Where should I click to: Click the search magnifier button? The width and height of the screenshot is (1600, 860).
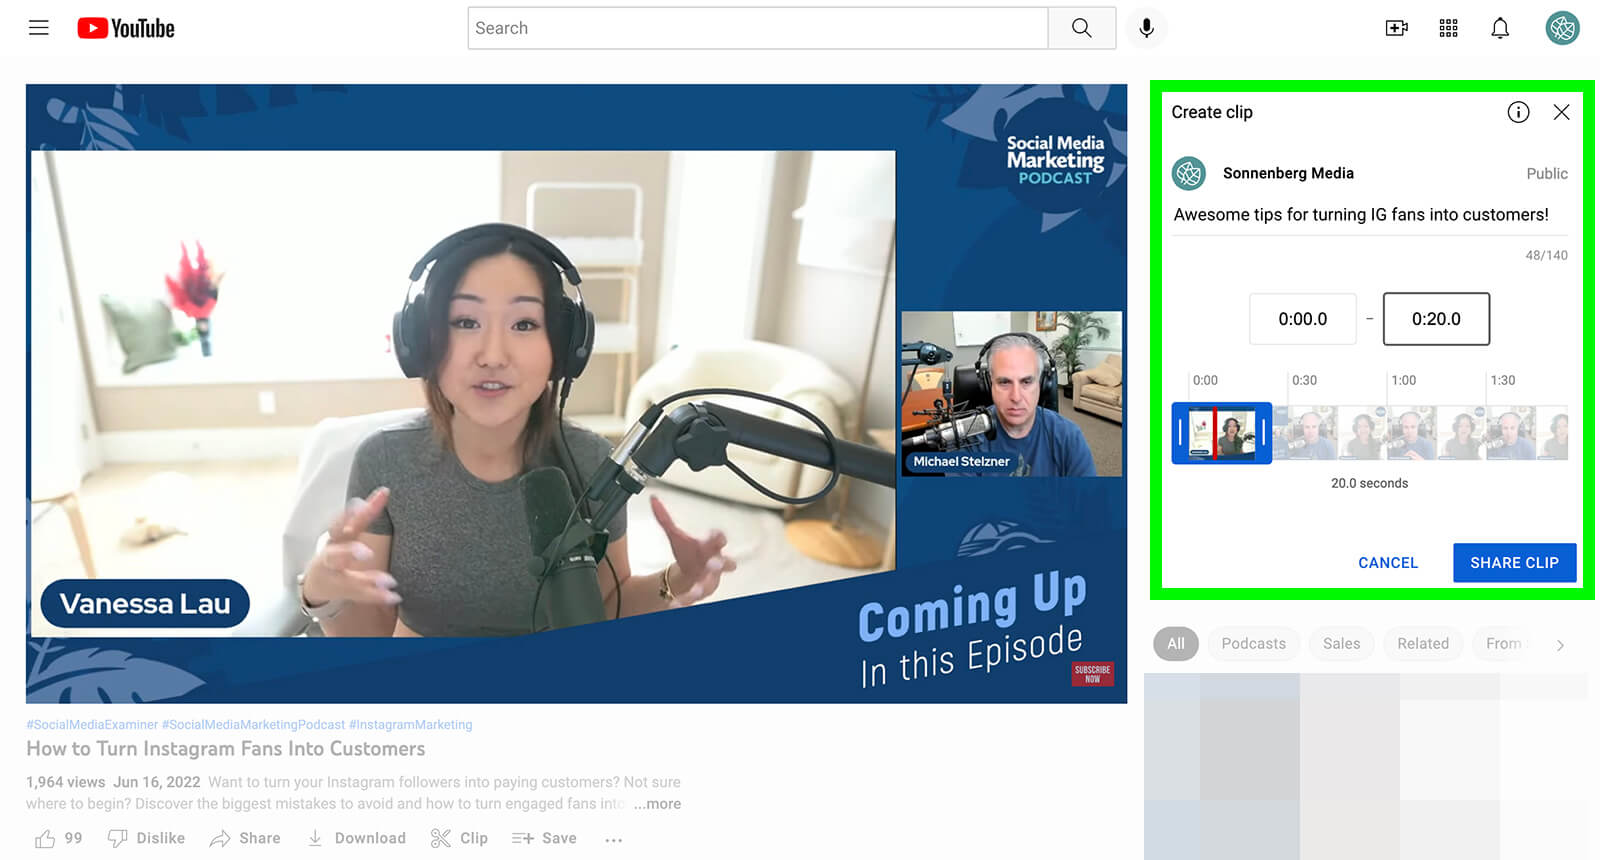pos(1081,28)
